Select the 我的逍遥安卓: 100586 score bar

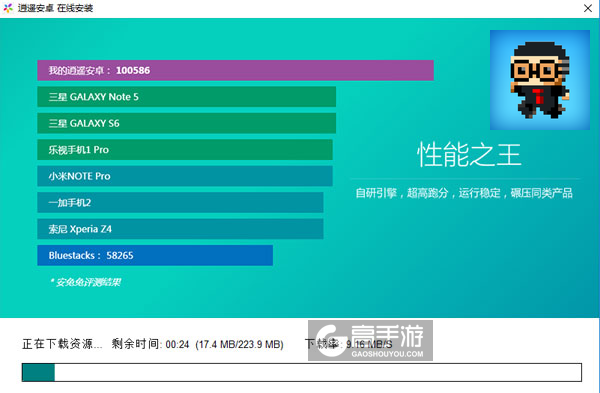235,70
